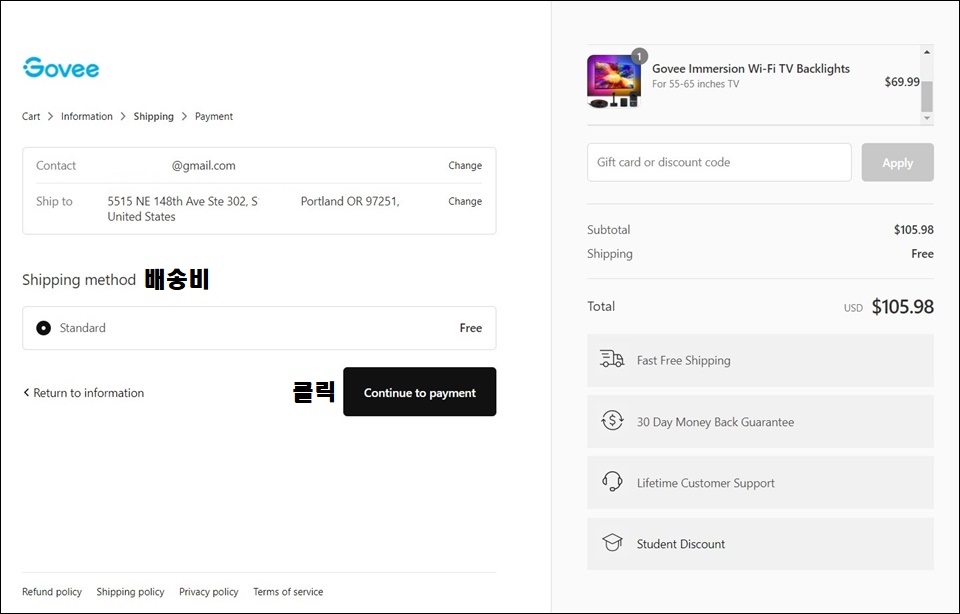Open the Shipping policy link

[130, 592]
